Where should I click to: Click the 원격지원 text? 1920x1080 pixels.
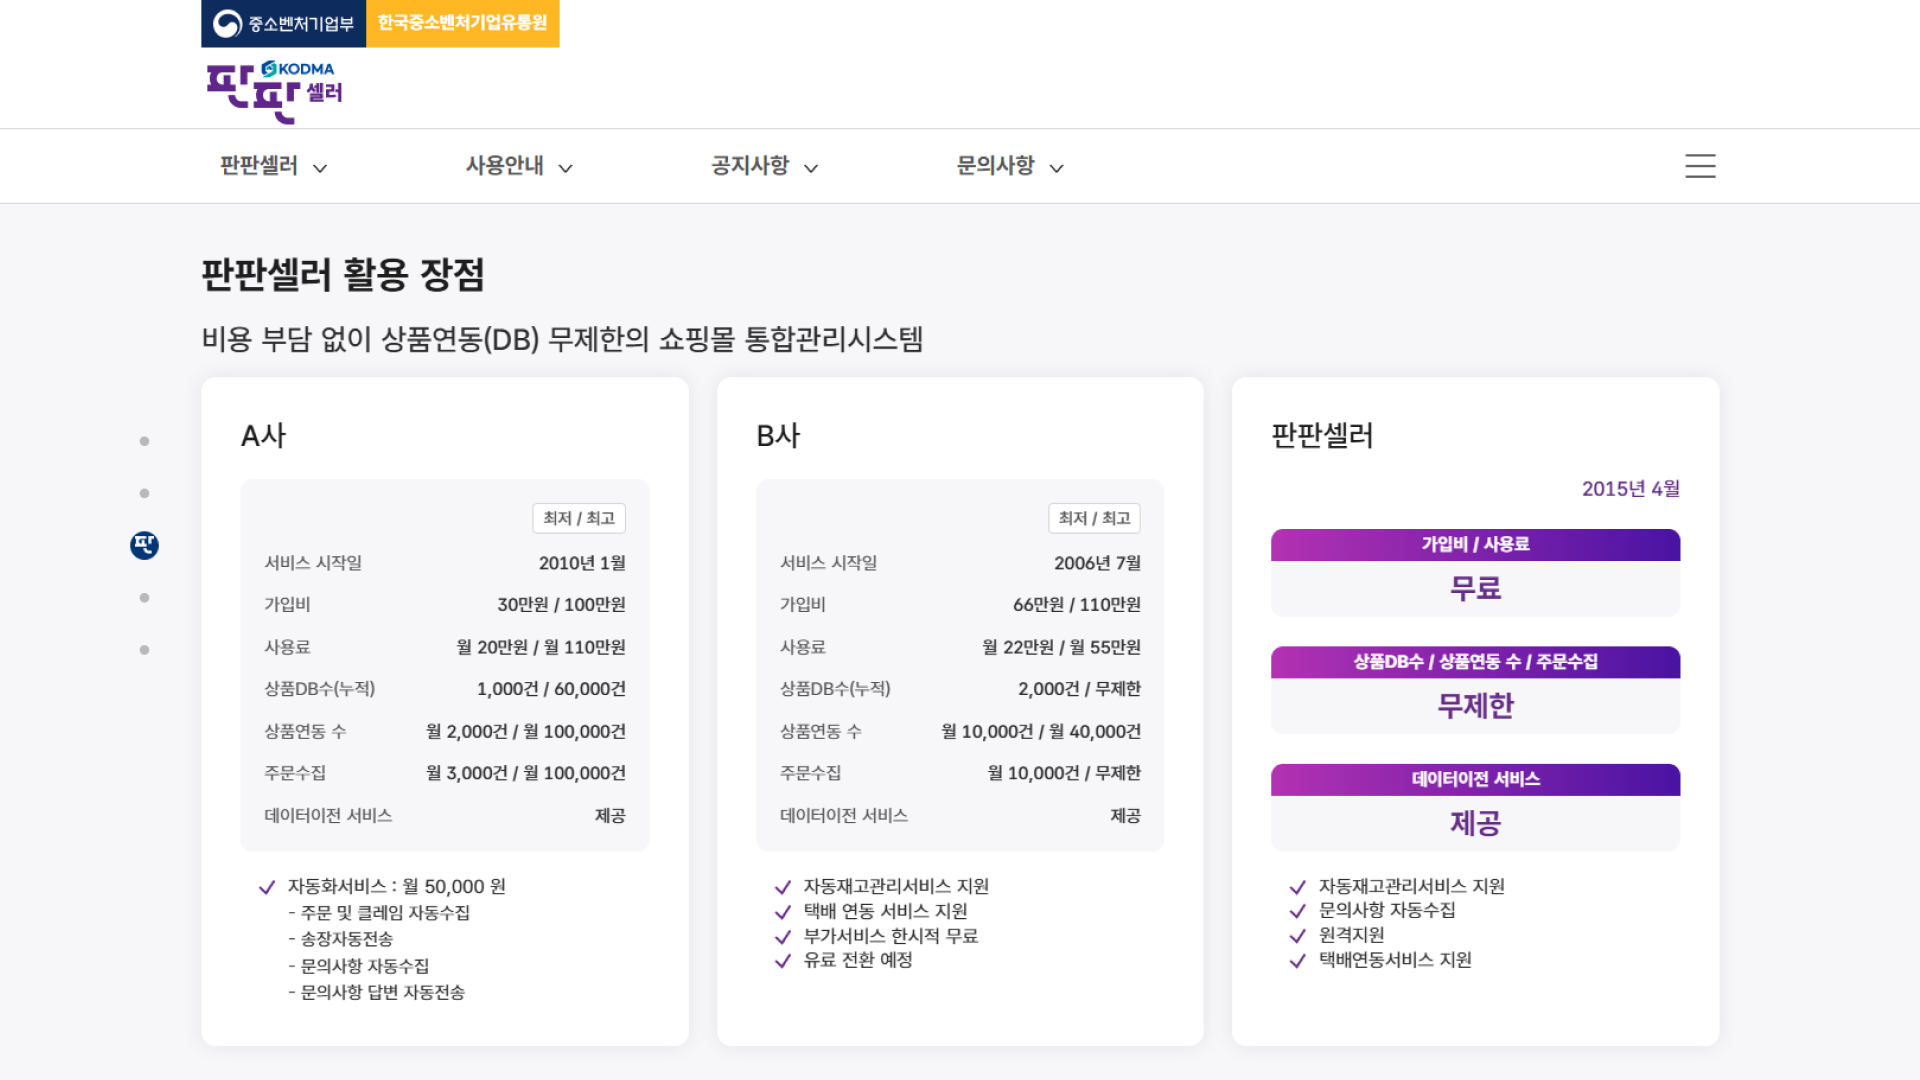(1352, 936)
